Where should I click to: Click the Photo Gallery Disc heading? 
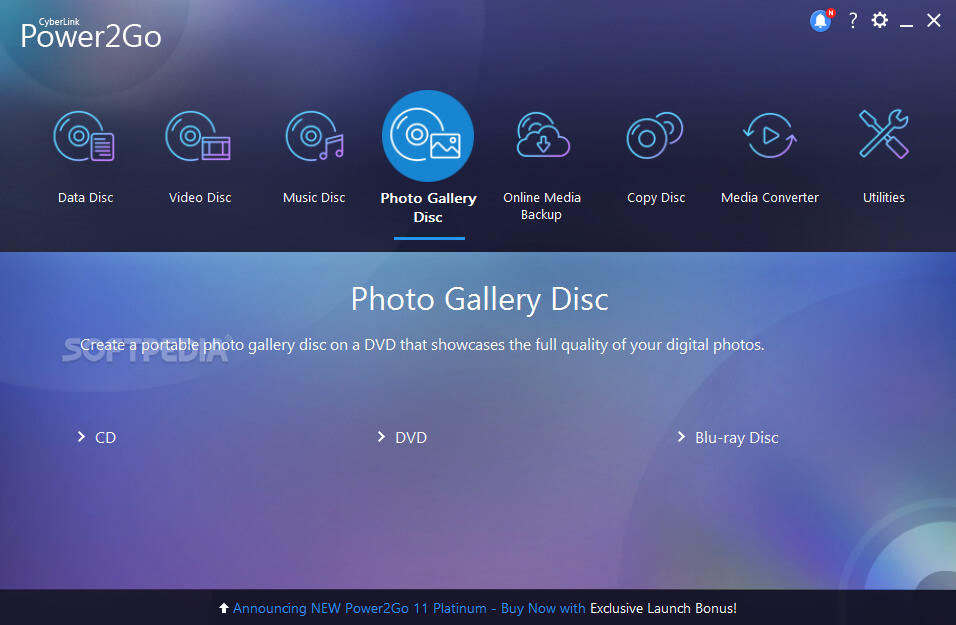click(479, 299)
